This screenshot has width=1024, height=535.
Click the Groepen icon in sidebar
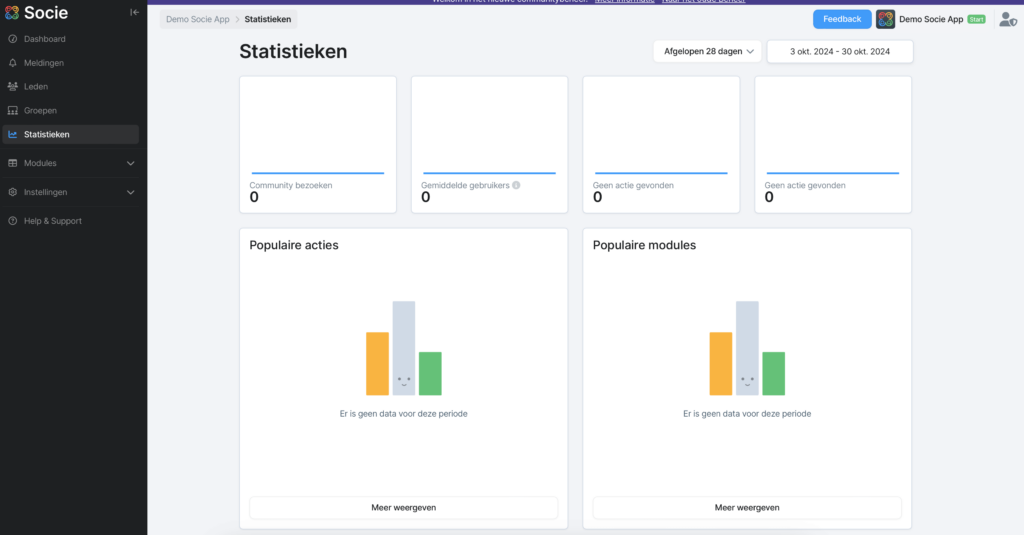click(x=13, y=111)
